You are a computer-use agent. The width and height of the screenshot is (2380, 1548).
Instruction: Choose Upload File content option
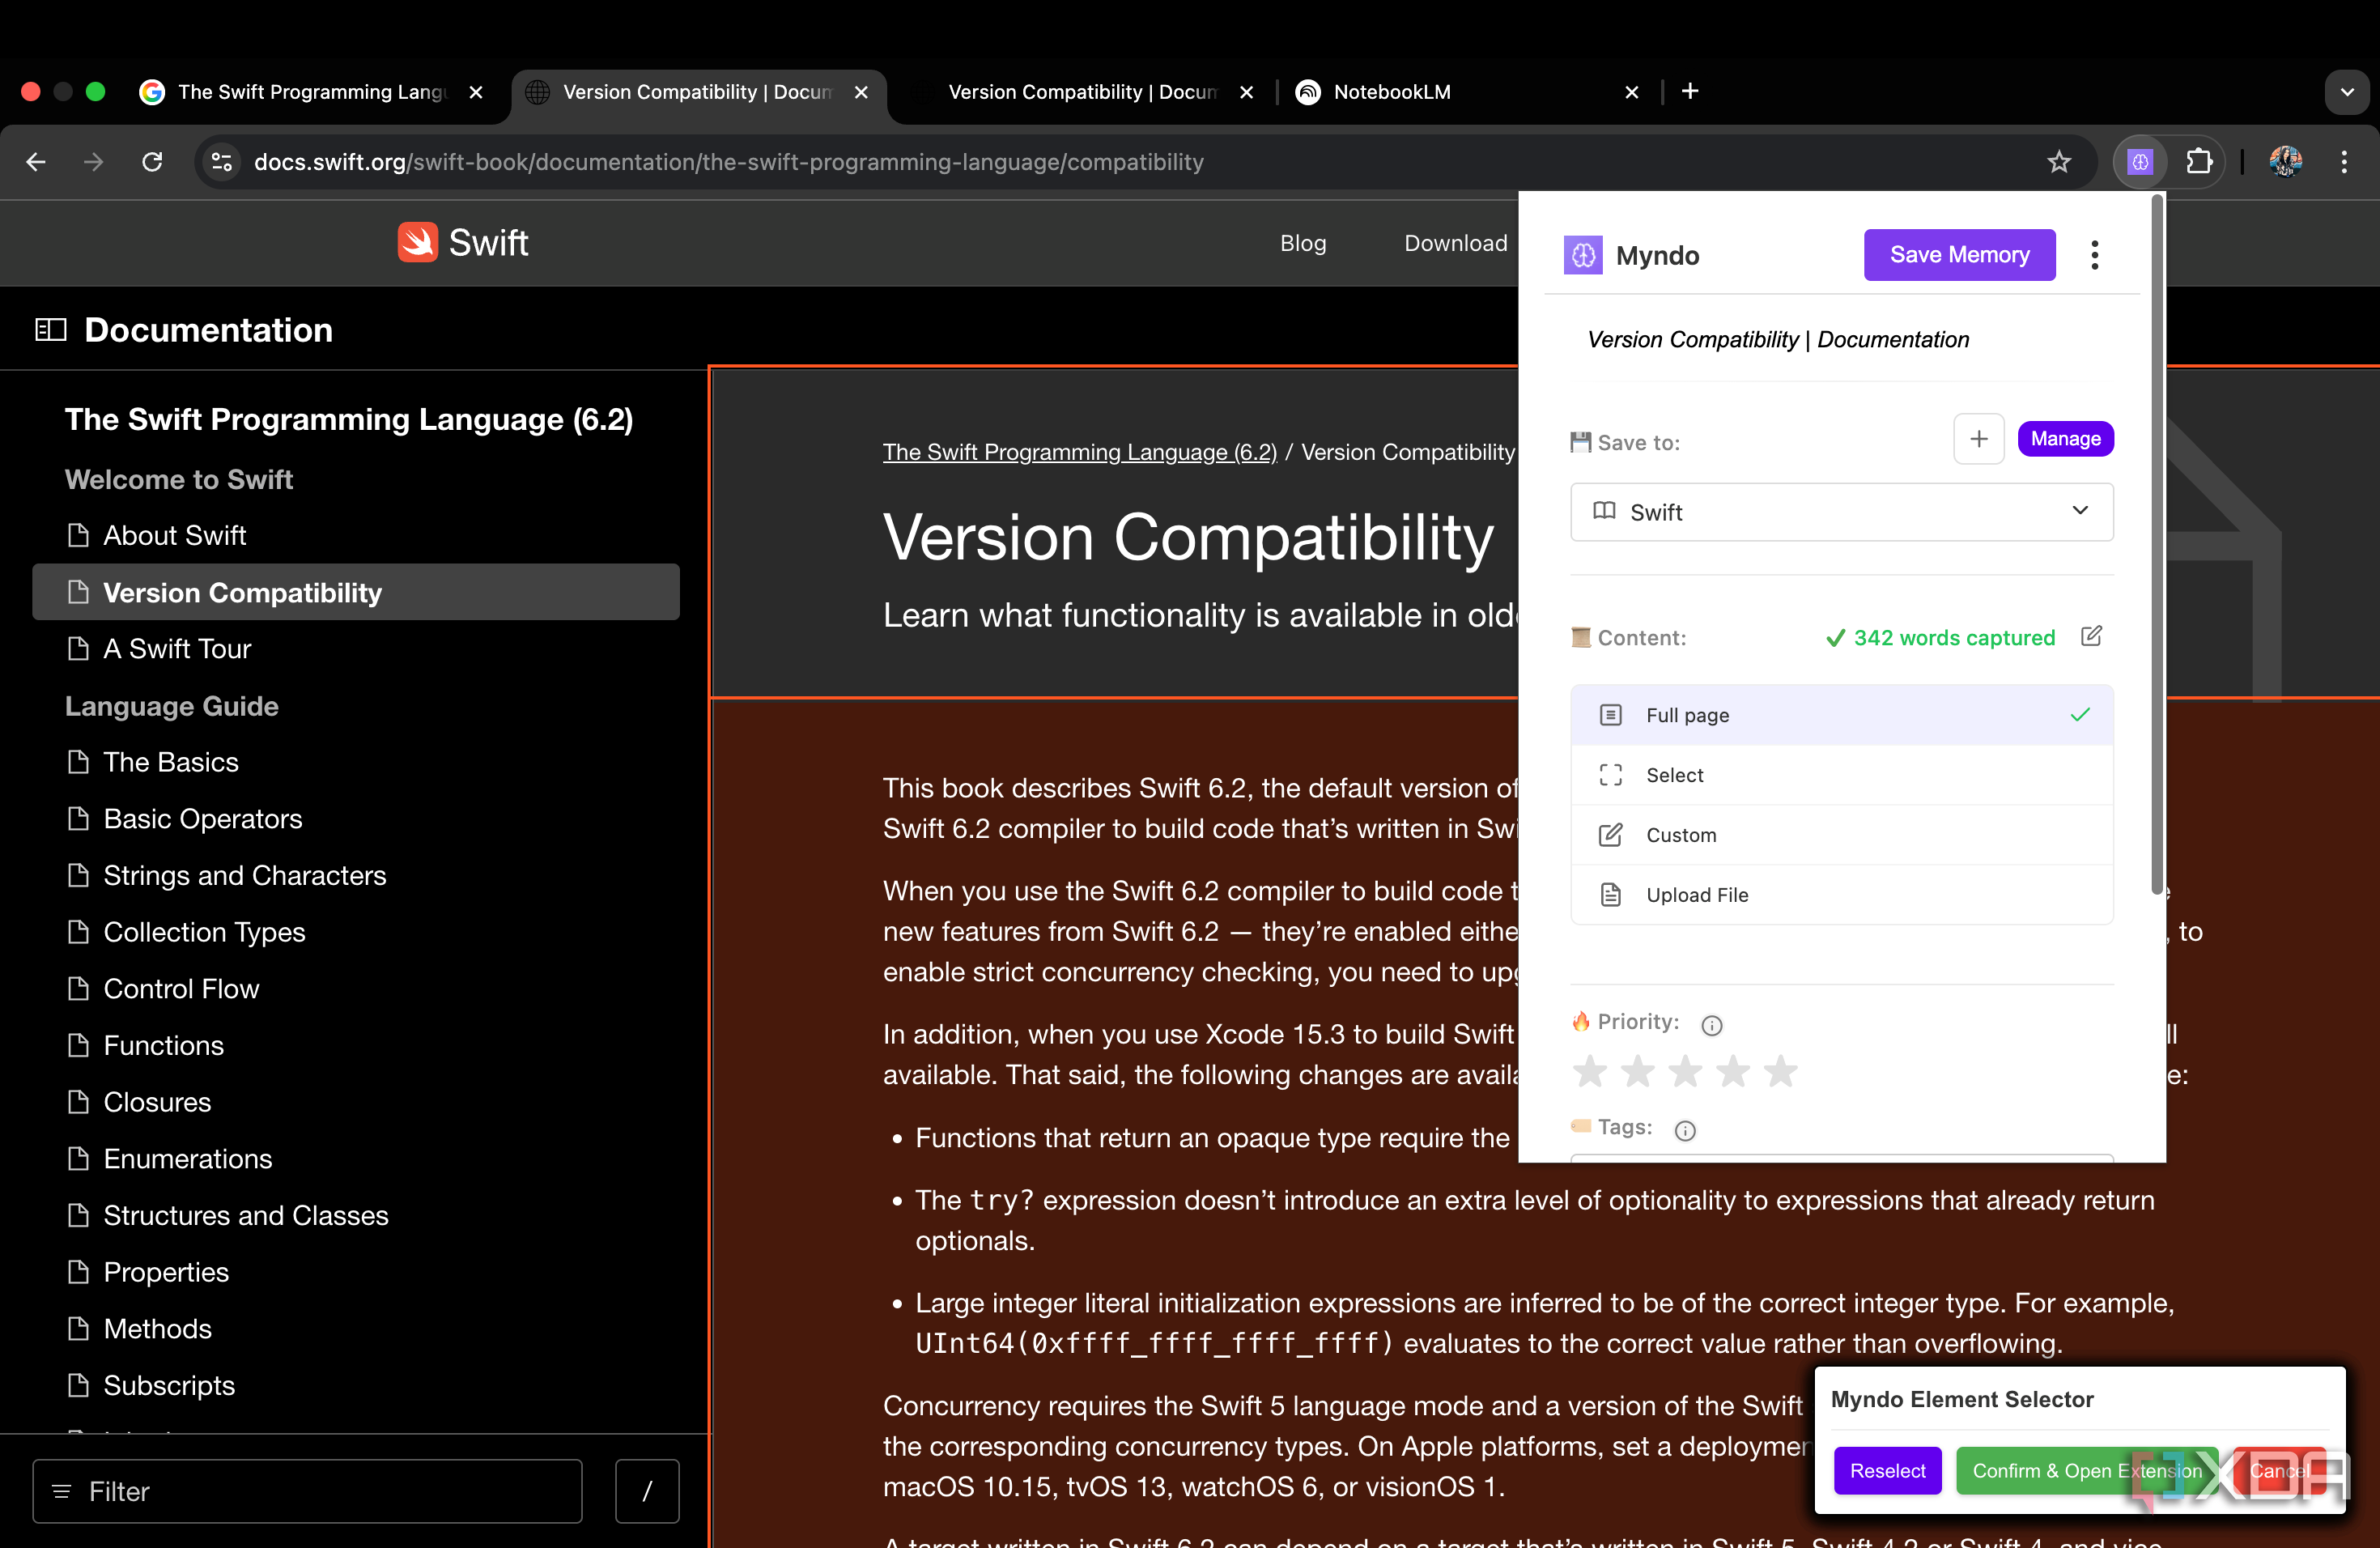1842,895
